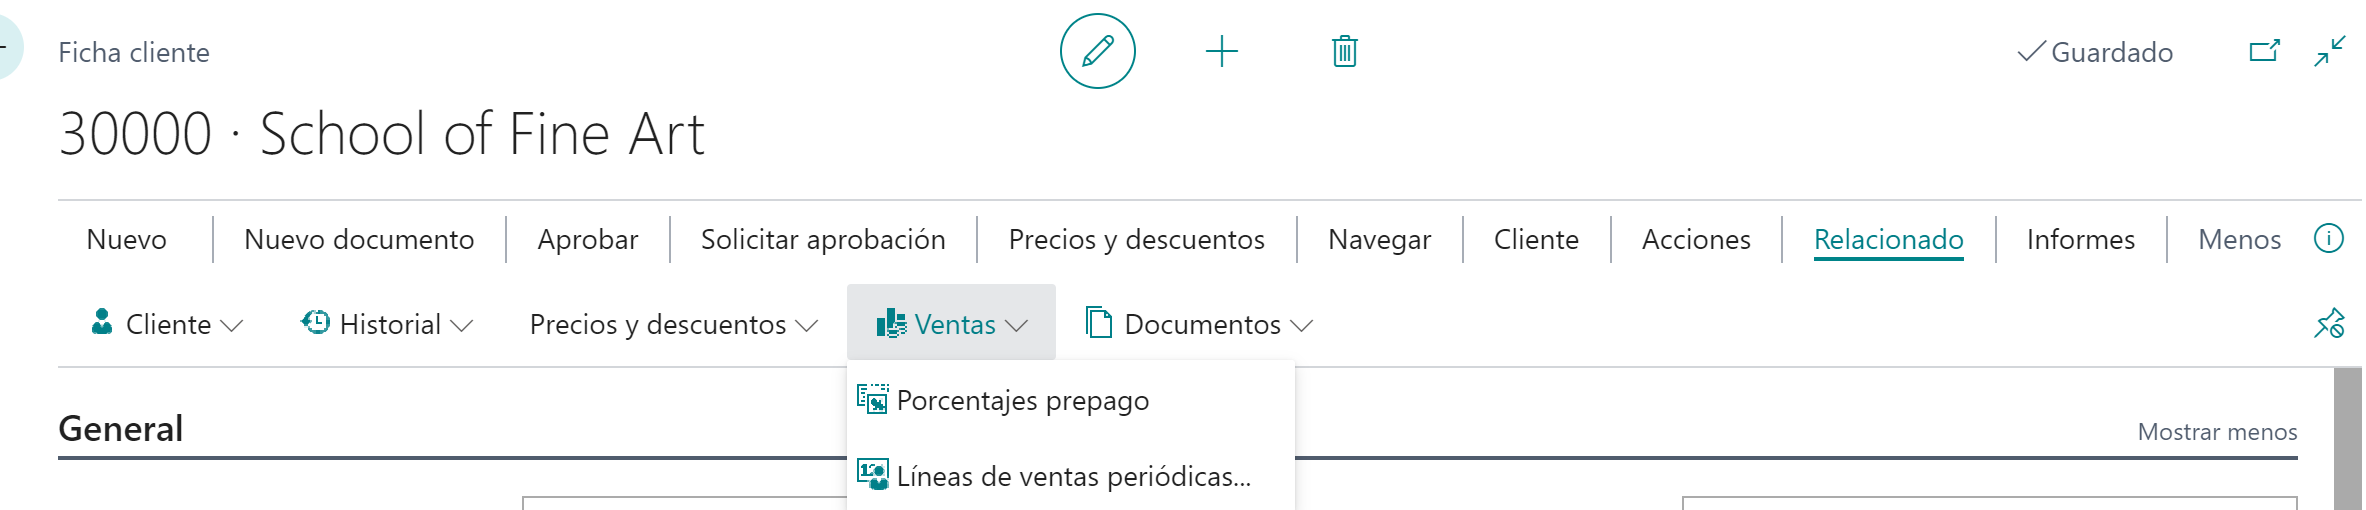Open the Documentos dropdown
2366x510 pixels.
point(1199,324)
